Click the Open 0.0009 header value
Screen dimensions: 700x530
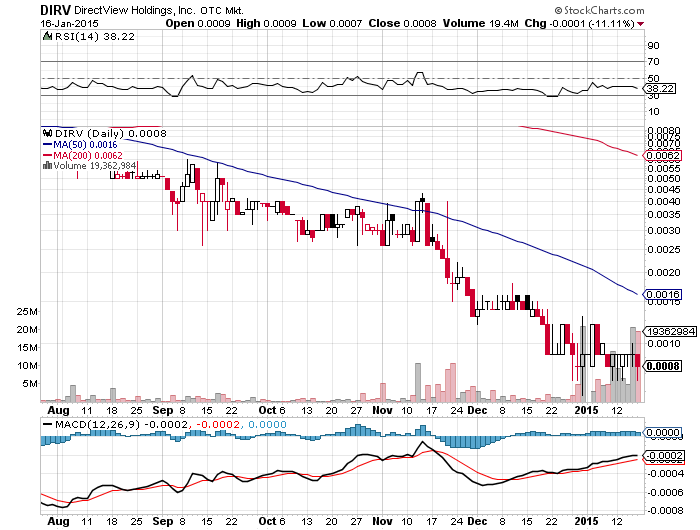pos(198,24)
